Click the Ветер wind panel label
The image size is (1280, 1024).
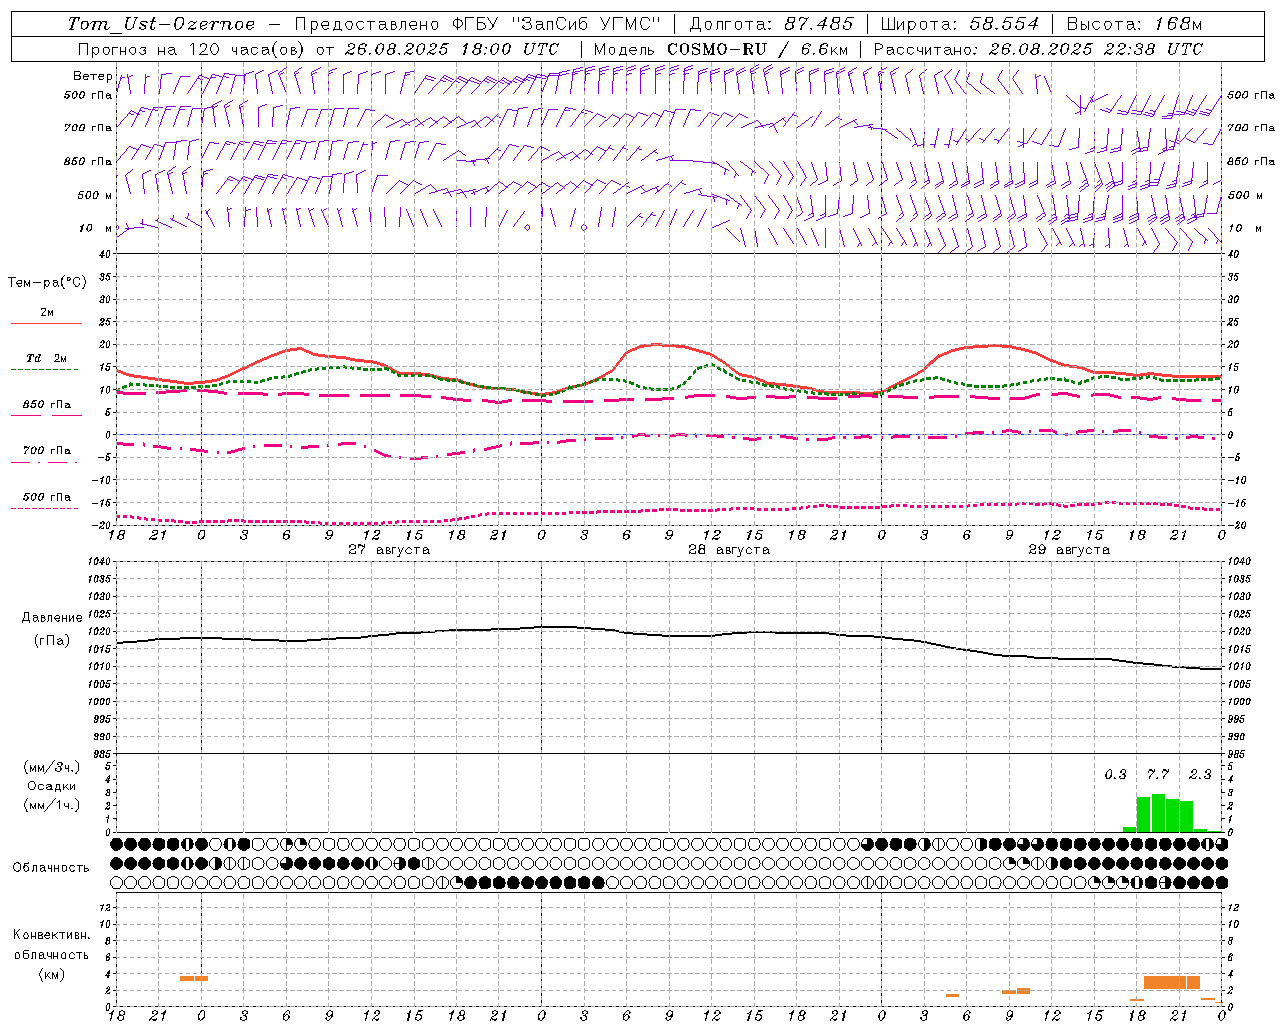tap(92, 76)
